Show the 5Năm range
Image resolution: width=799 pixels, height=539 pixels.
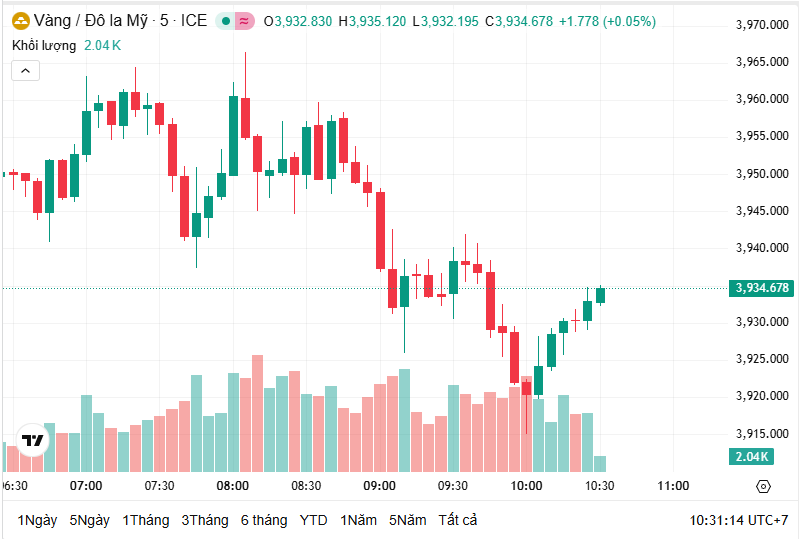coord(408,520)
